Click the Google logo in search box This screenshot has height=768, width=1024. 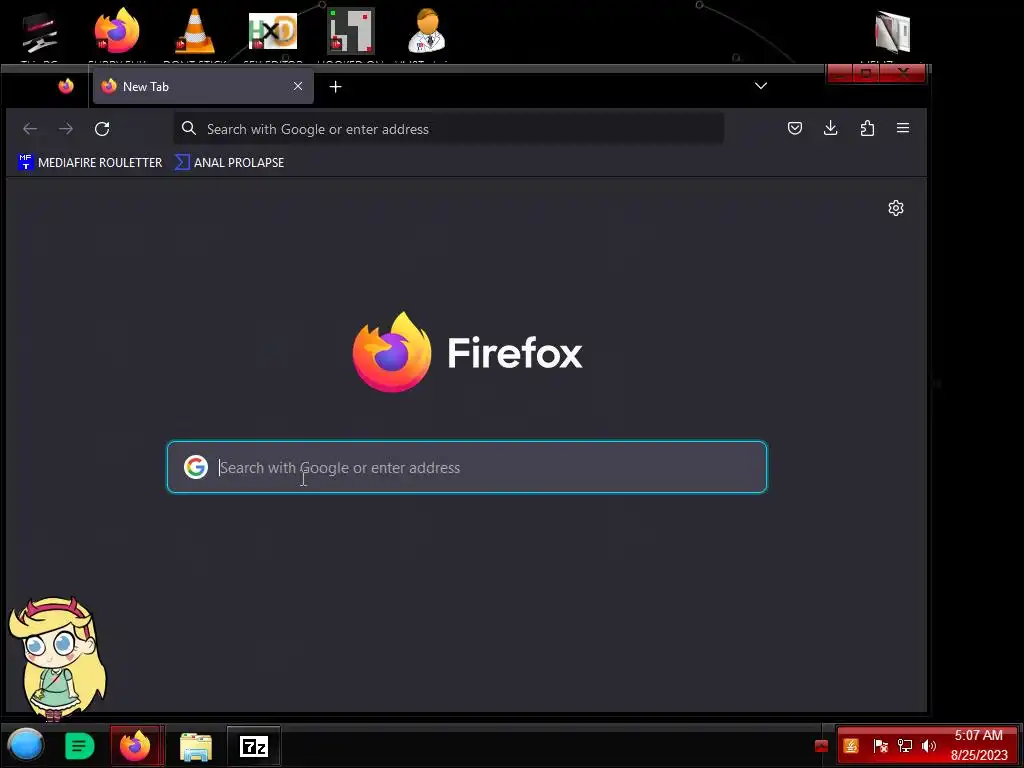coord(196,467)
